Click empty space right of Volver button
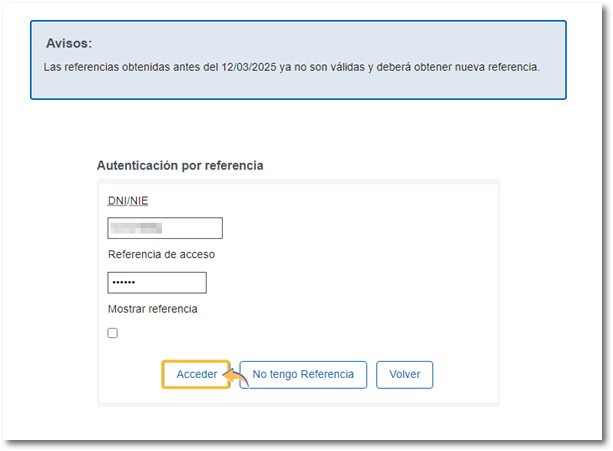The height and width of the screenshot is (451, 613). tap(464, 374)
